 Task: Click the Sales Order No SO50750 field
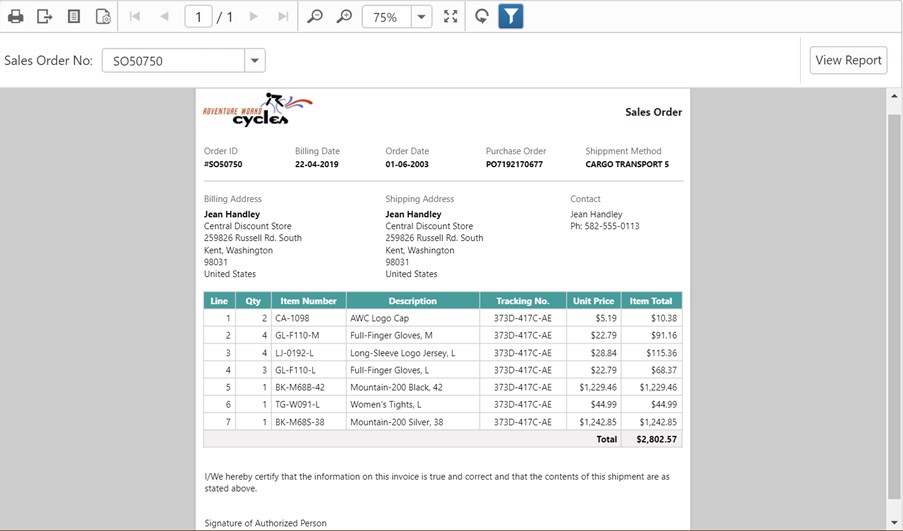point(173,61)
